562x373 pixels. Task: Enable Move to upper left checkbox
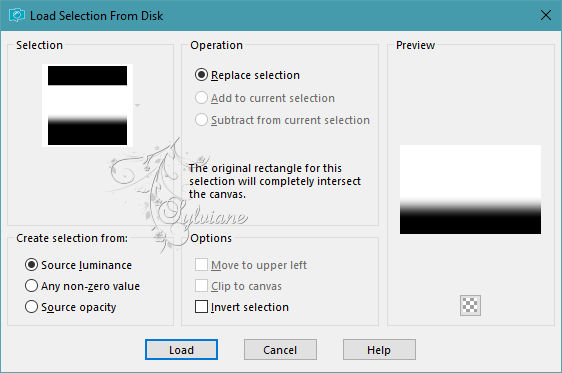[251, 265]
